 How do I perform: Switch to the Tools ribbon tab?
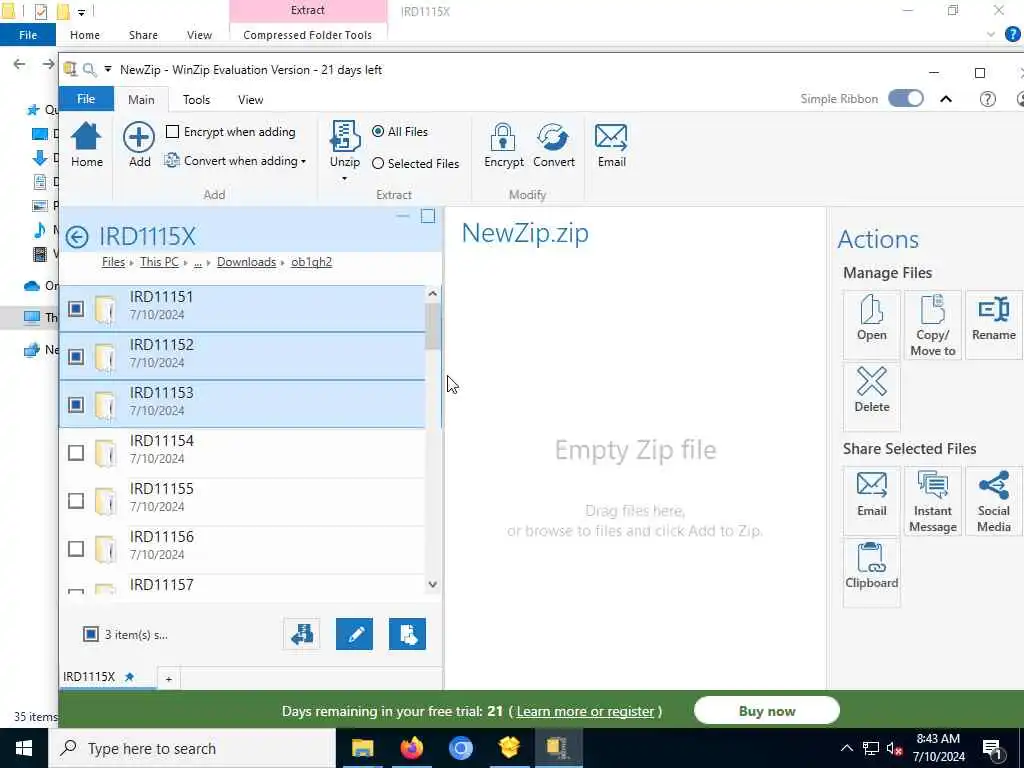pos(197,99)
